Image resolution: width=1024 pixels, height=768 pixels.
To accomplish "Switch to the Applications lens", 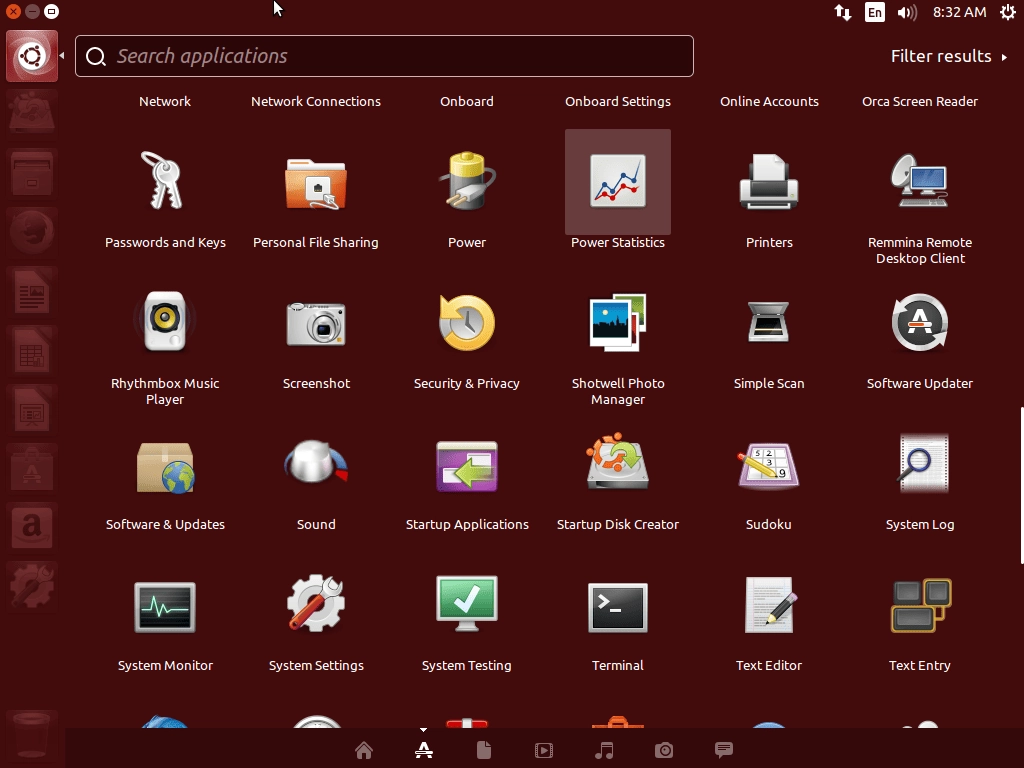I will click(424, 750).
